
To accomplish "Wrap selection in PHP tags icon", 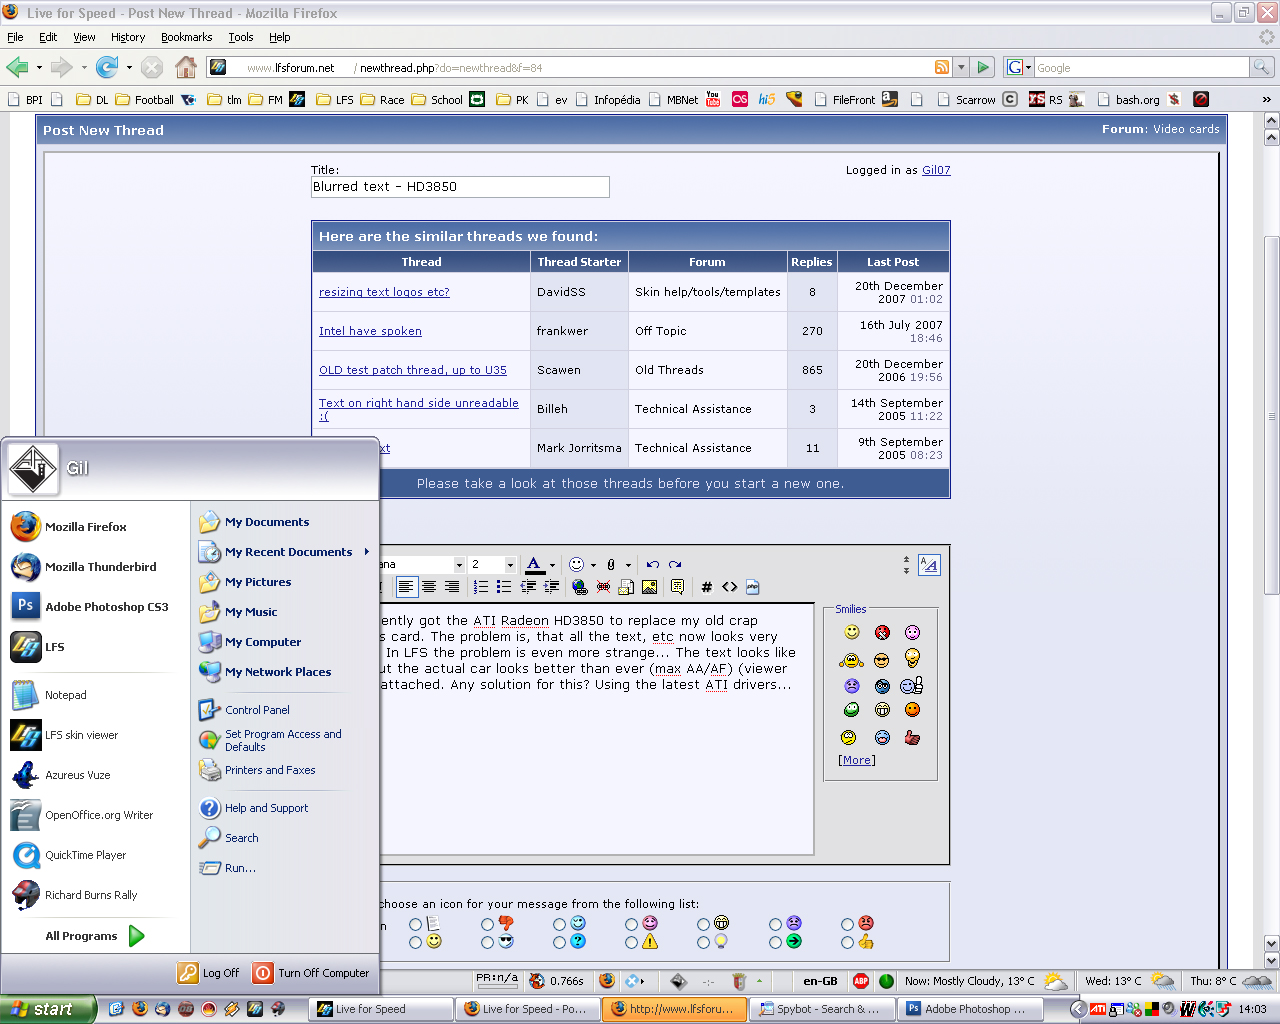I will [x=753, y=587].
